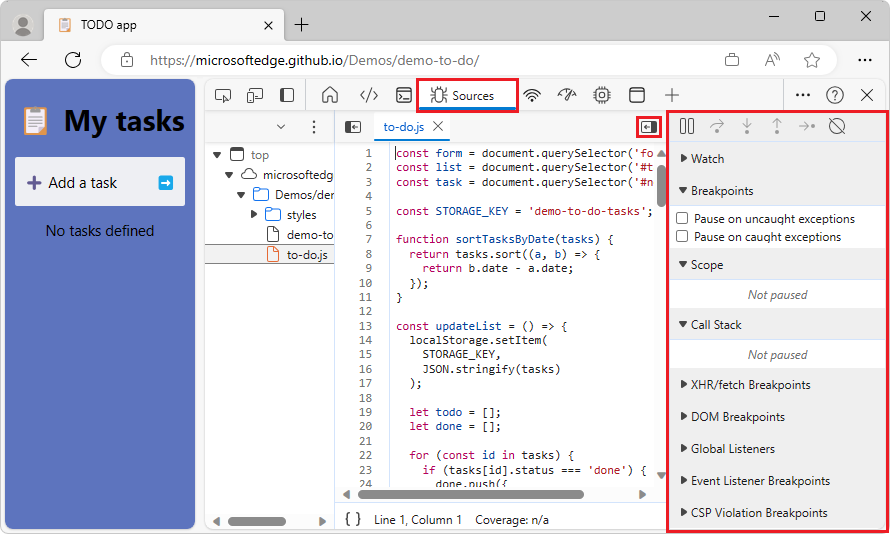Collapse the top frame tree node

(217, 155)
